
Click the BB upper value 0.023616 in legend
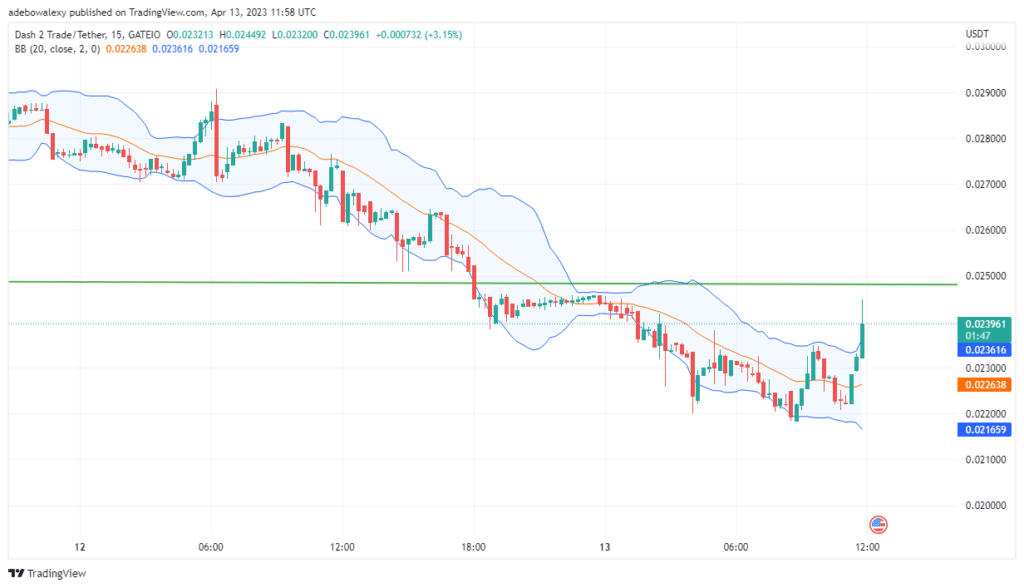tap(172, 49)
